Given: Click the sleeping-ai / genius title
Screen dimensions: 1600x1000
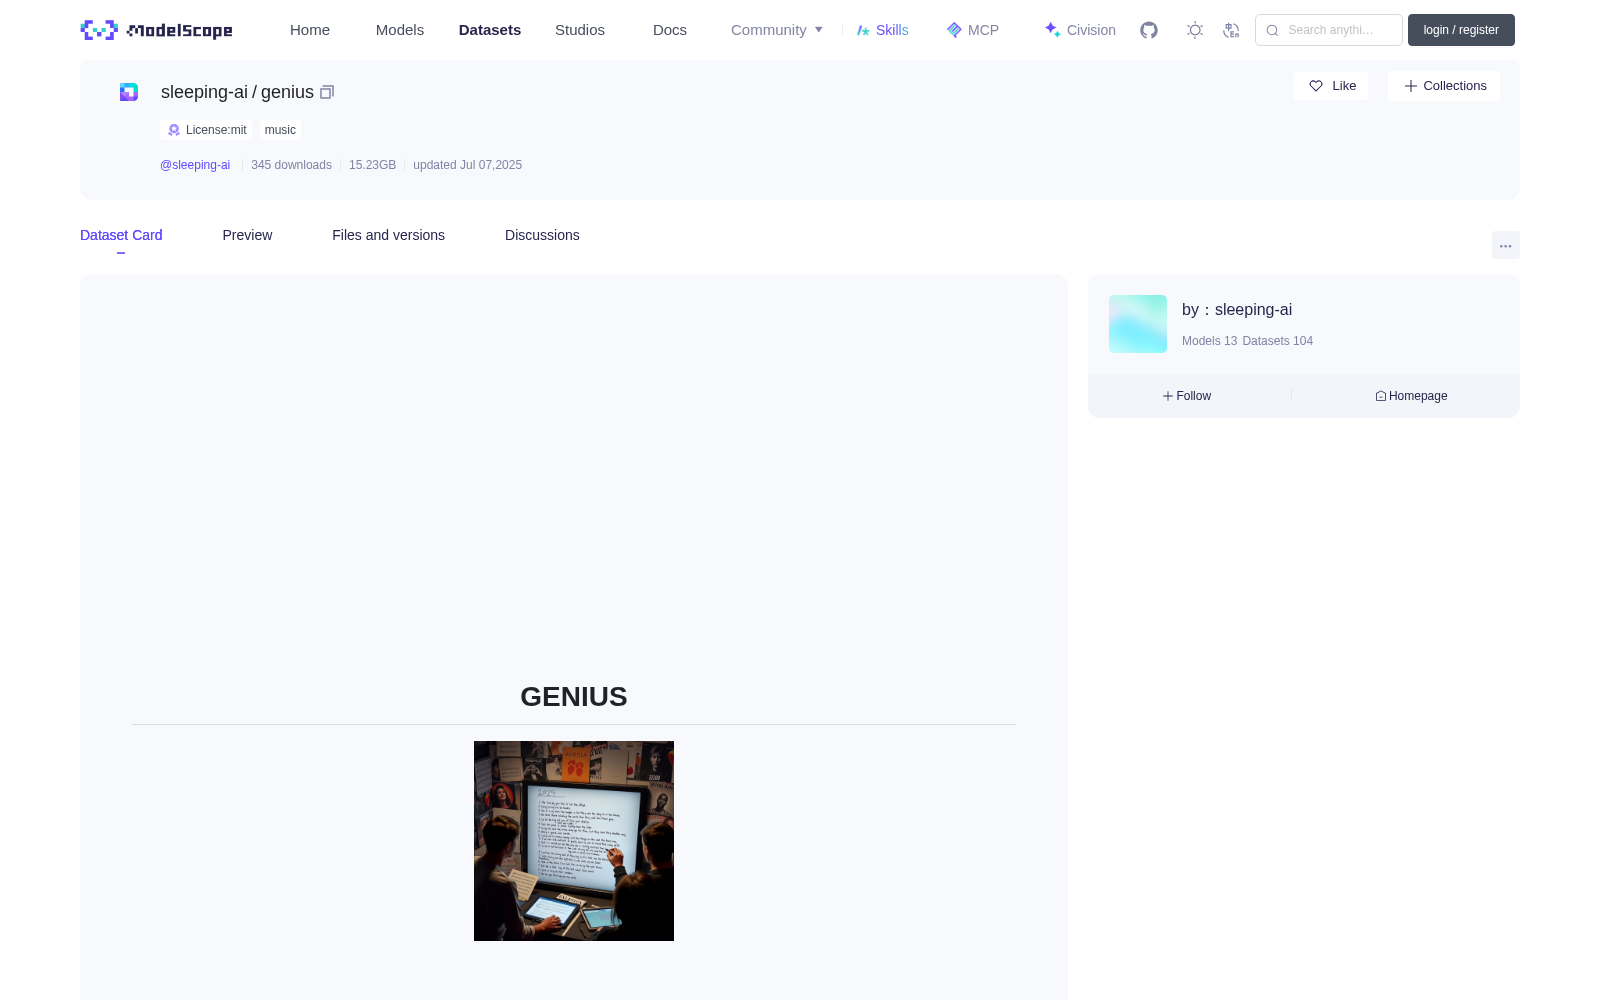Looking at the screenshot, I should tap(237, 92).
